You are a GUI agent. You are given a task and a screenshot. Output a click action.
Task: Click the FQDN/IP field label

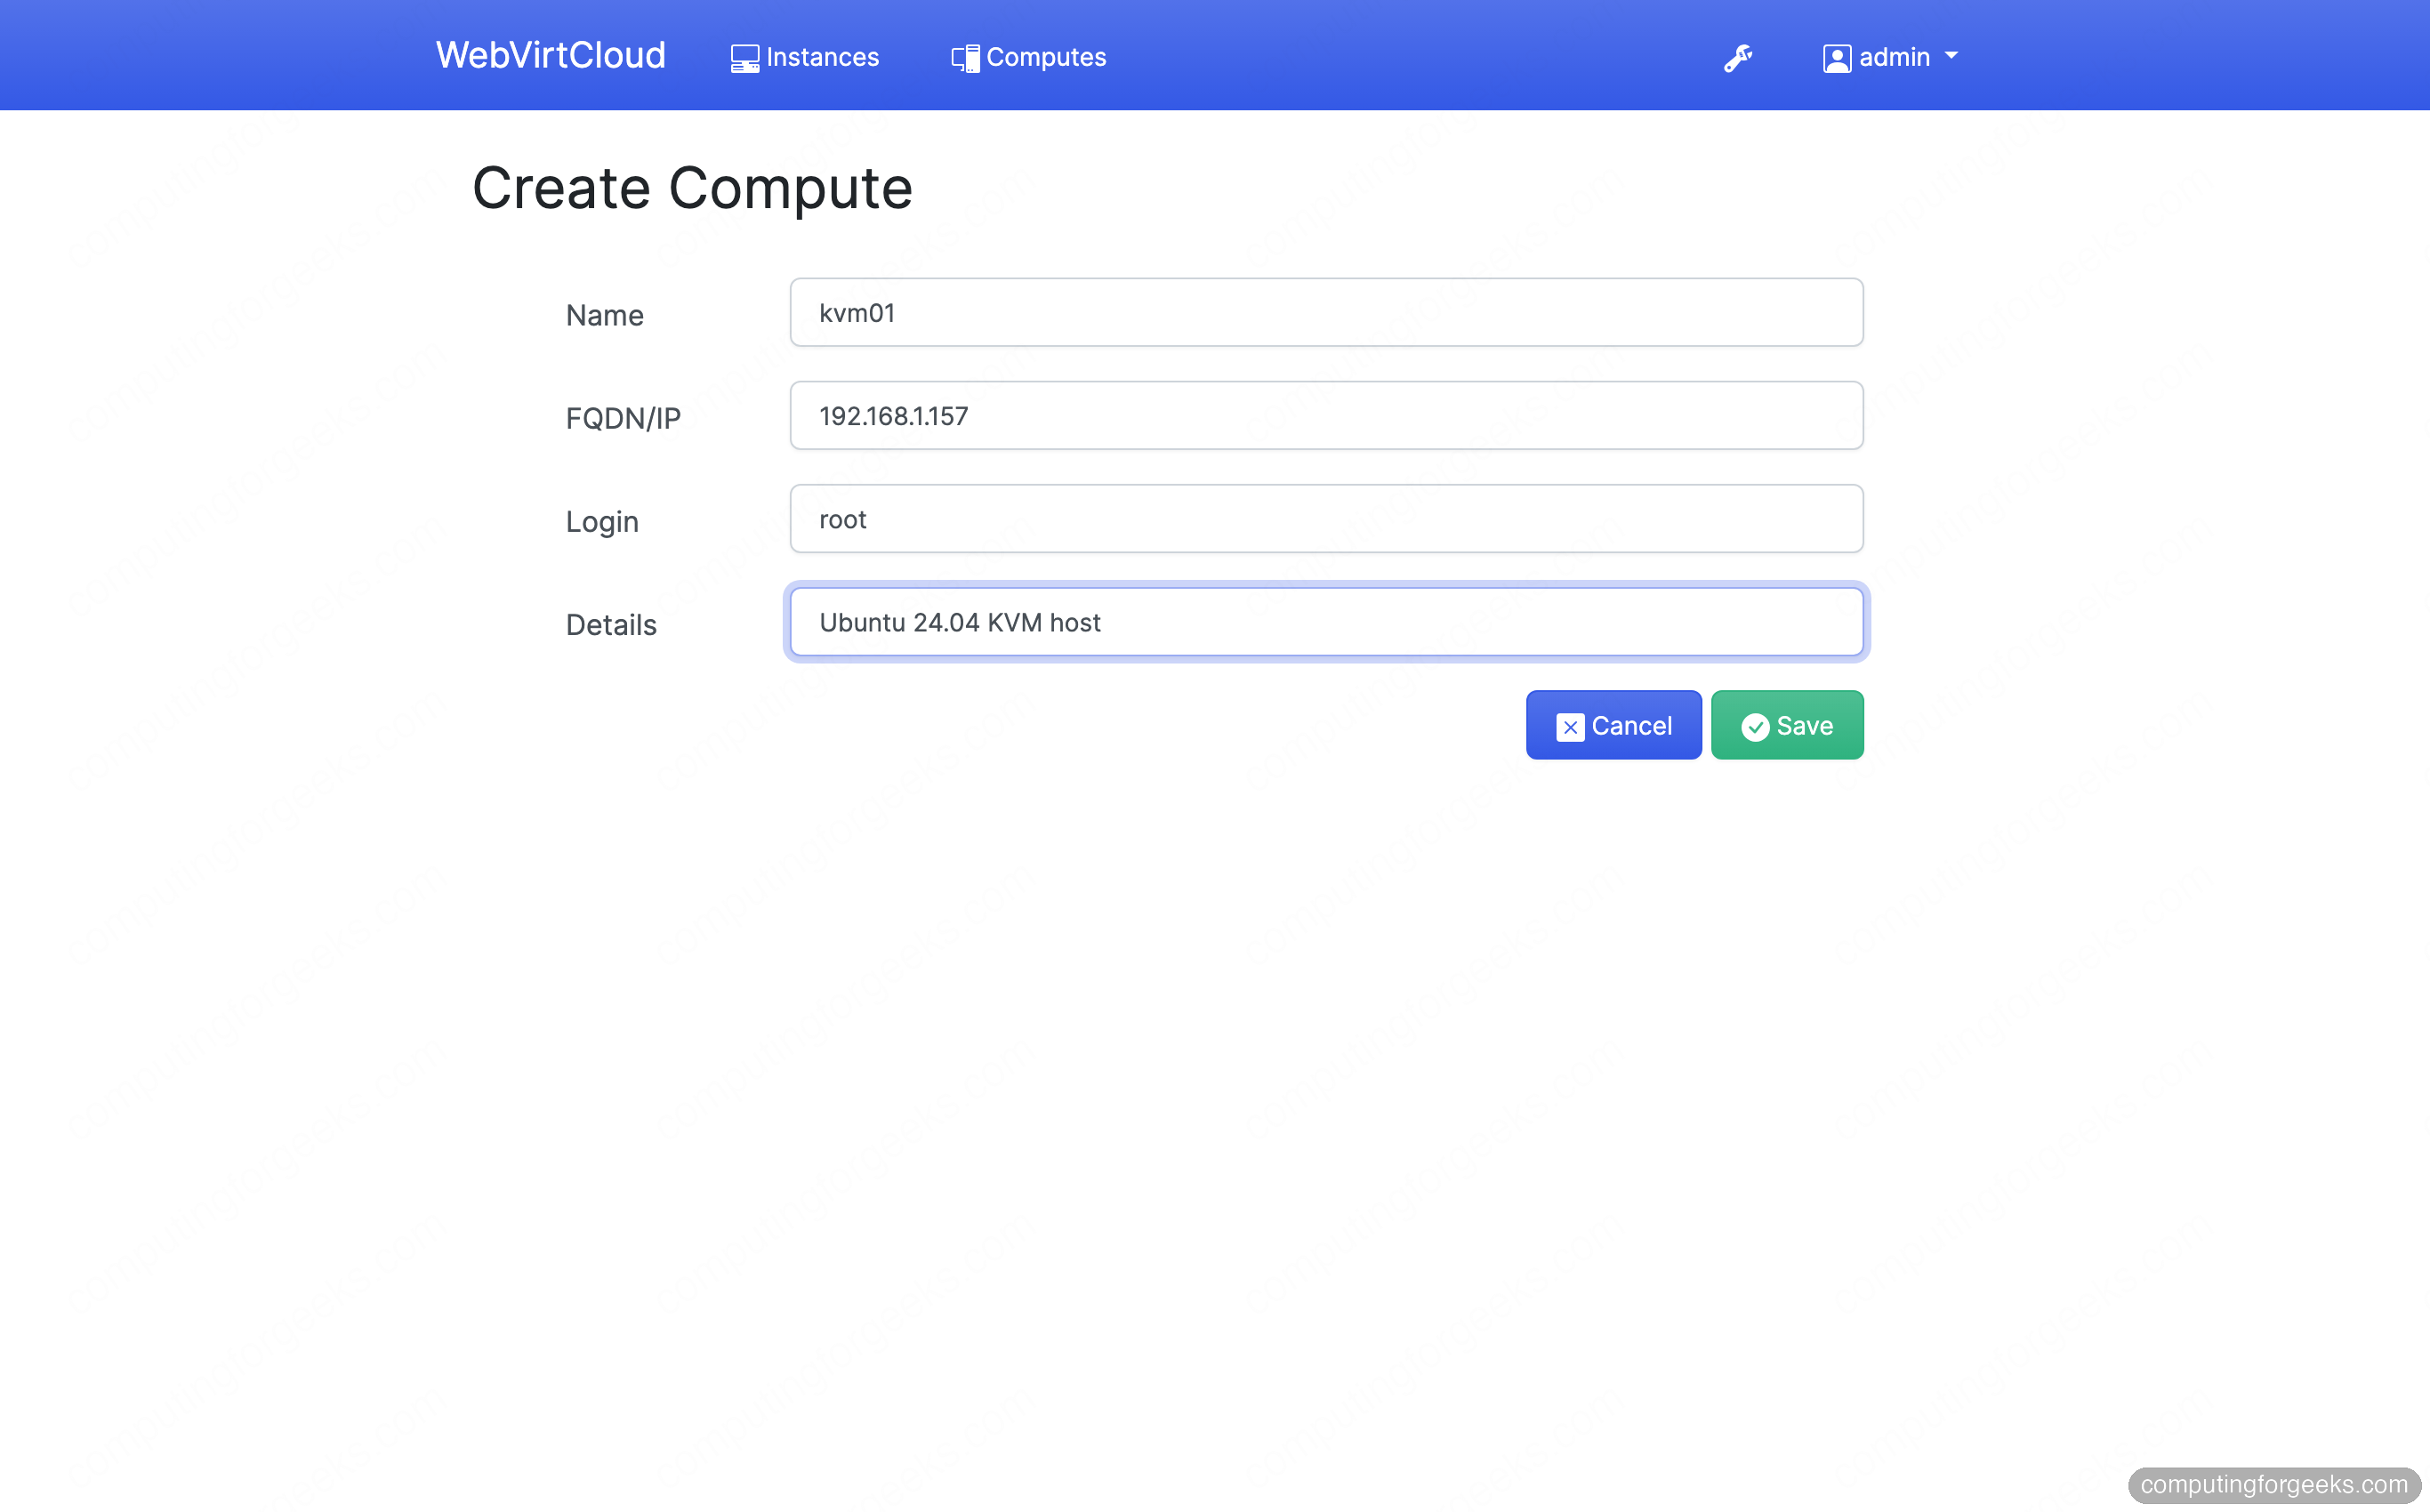tap(623, 418)
